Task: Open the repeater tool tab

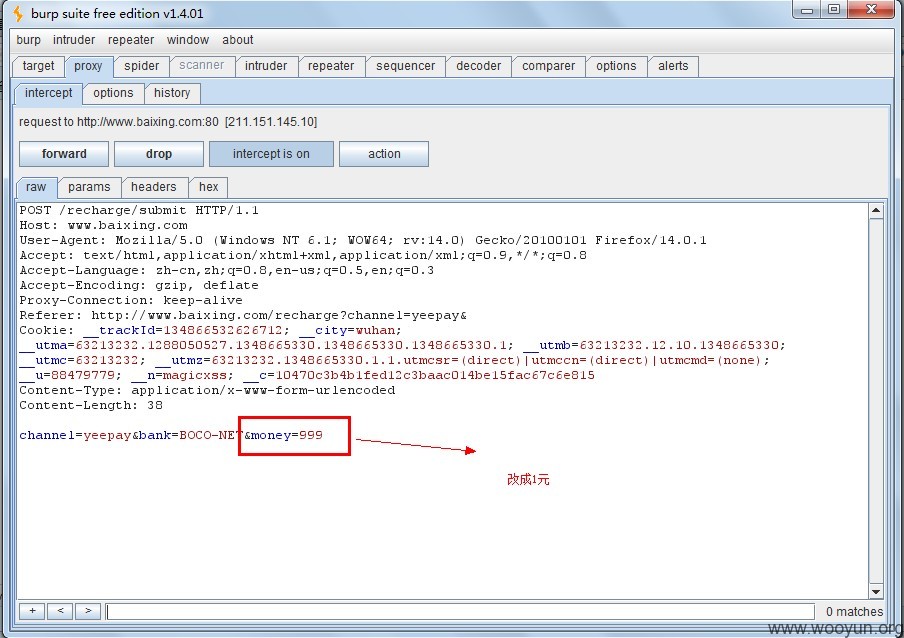Action: tap(331, 66)
